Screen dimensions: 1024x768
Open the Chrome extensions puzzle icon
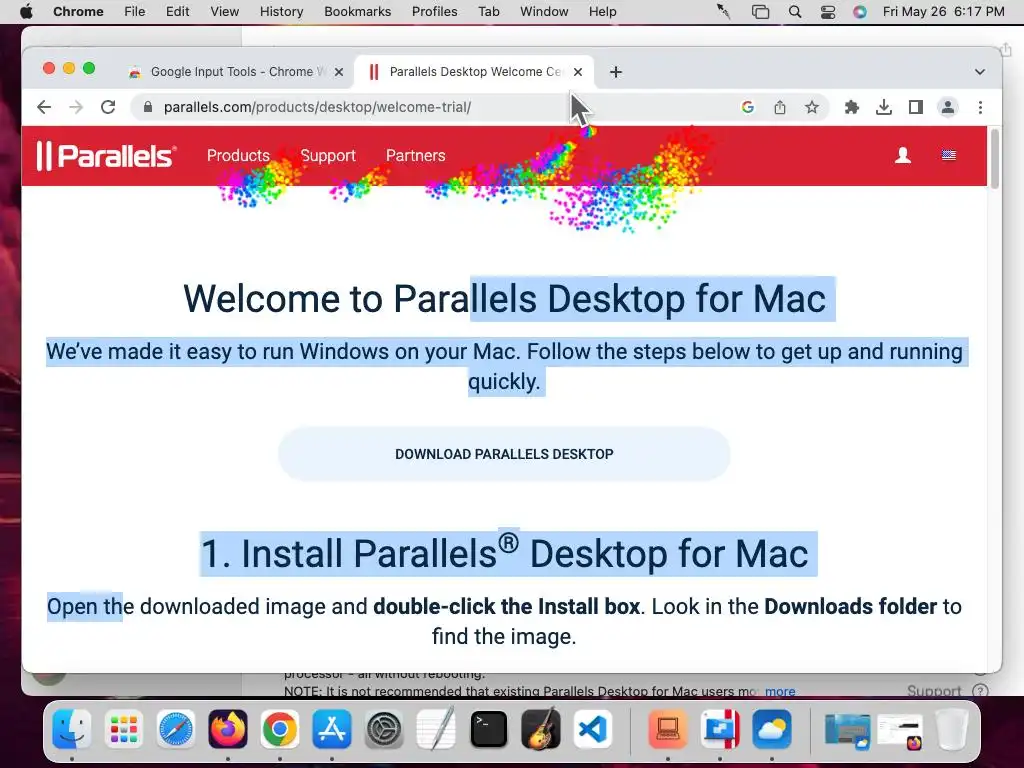click(x=852, y=107)
